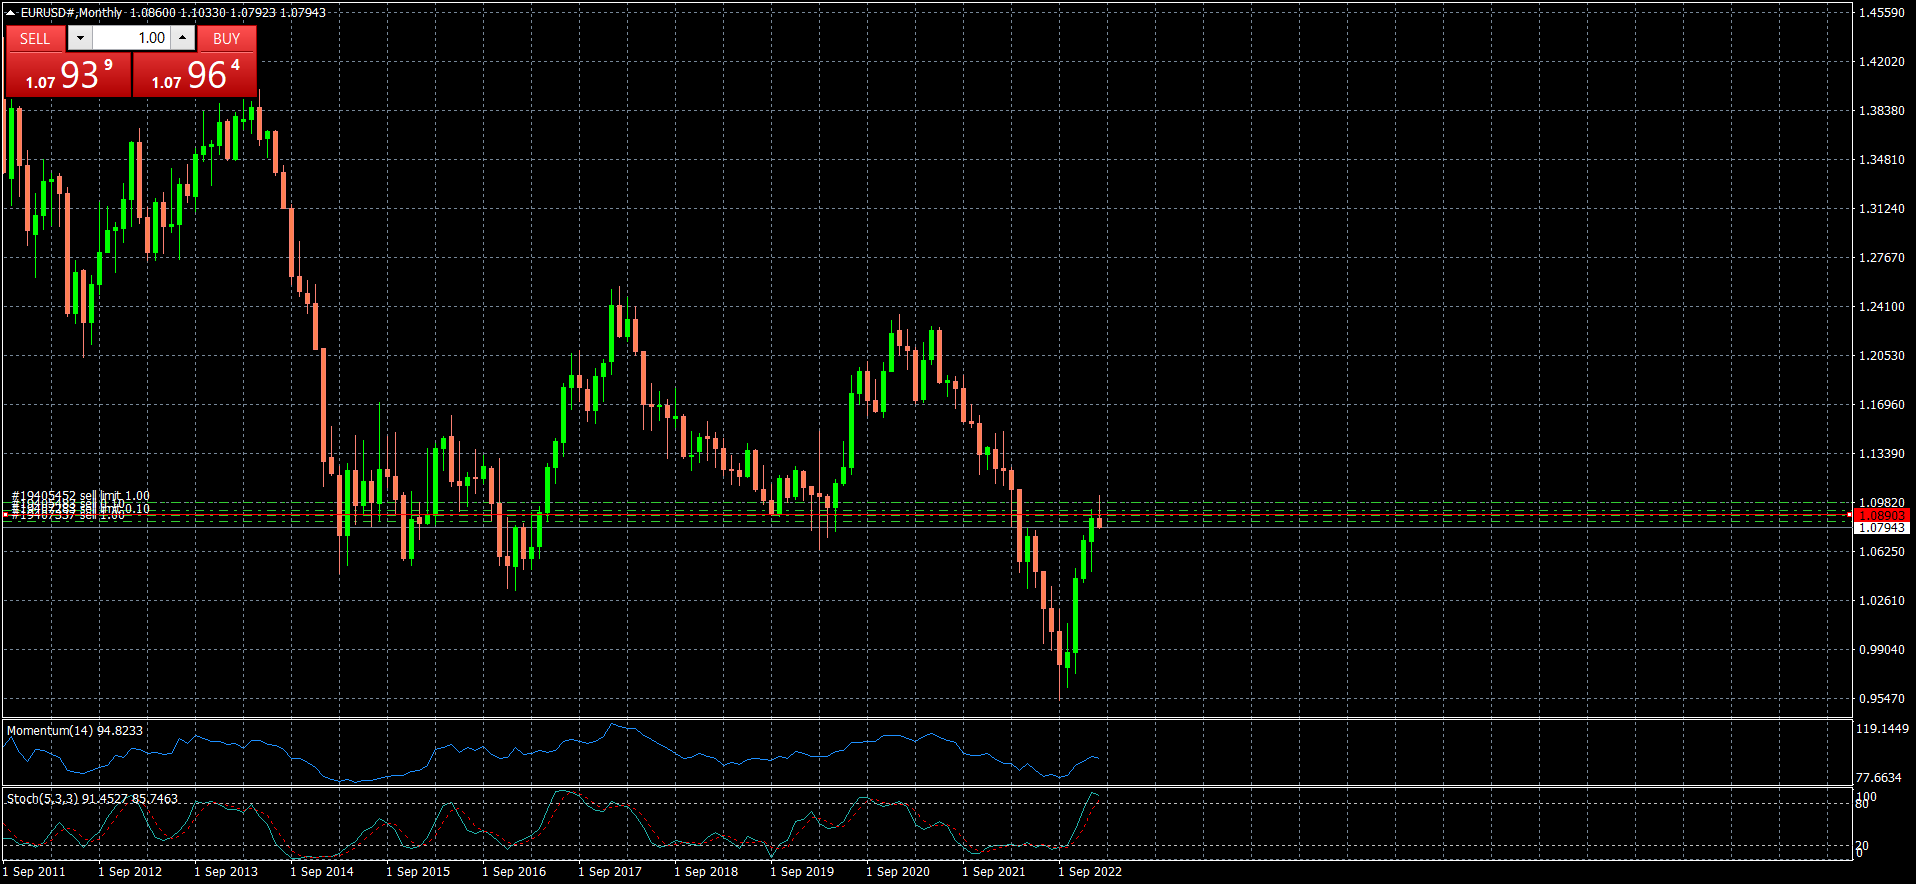Click the EURUSD#,Monthly chart title
The width and height of the screenshot is (1916, 884).
coord(71,13)
